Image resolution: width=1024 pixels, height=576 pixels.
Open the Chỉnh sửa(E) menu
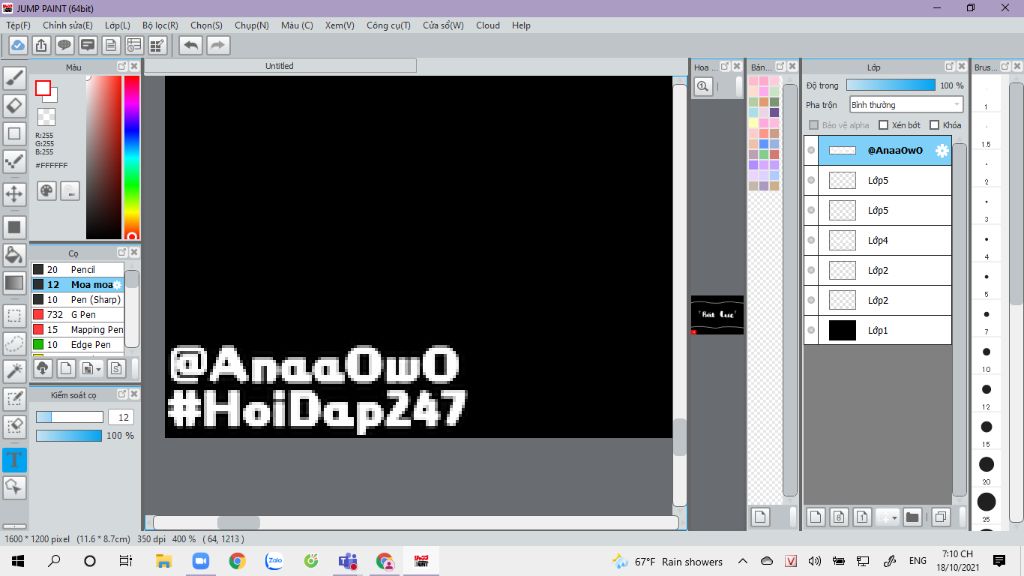click(68, 25)
